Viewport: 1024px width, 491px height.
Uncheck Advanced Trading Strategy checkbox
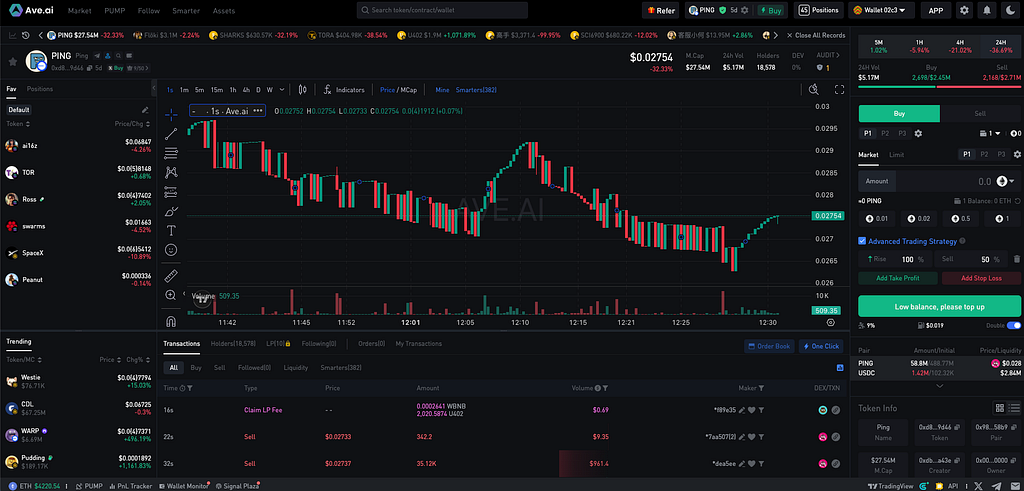[x=862, y=241]
